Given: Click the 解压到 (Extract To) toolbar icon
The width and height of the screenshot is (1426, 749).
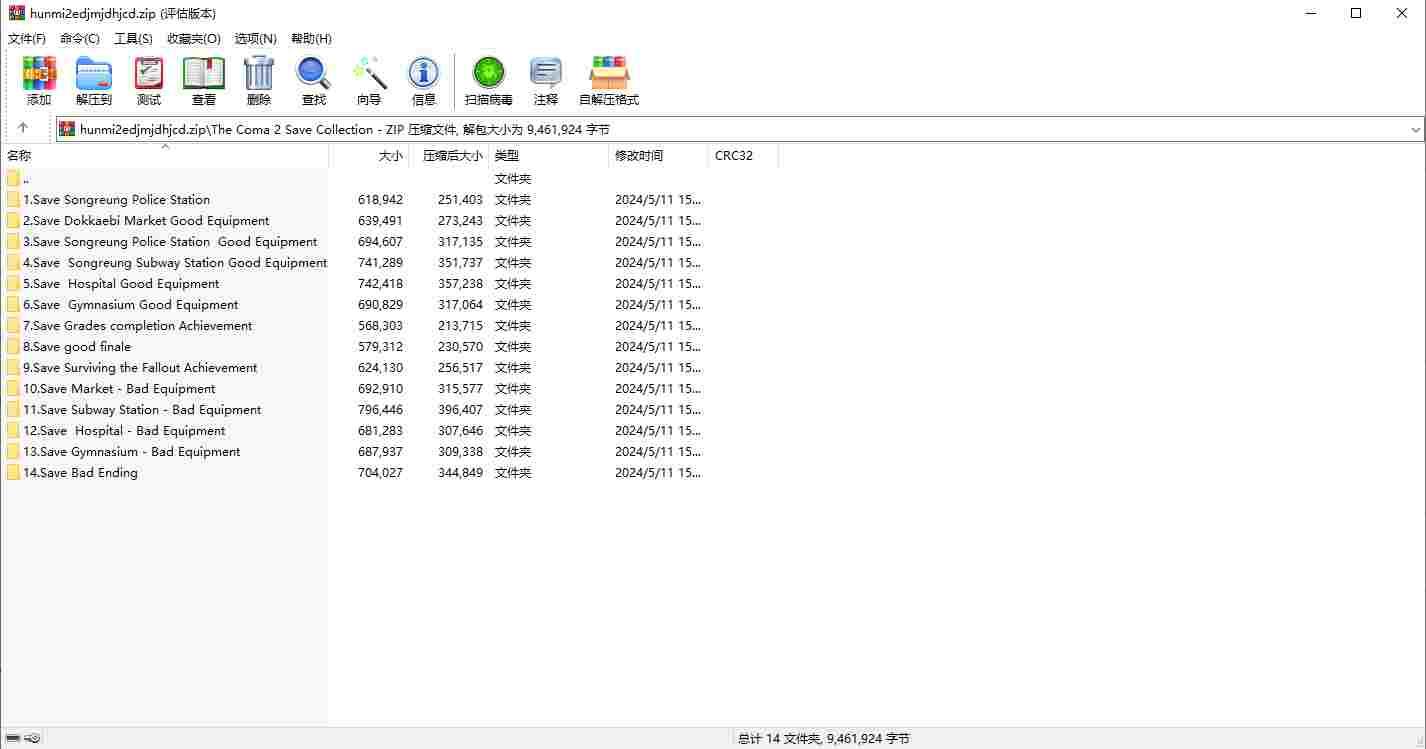Looking at the screenshot, I should 94,81.
